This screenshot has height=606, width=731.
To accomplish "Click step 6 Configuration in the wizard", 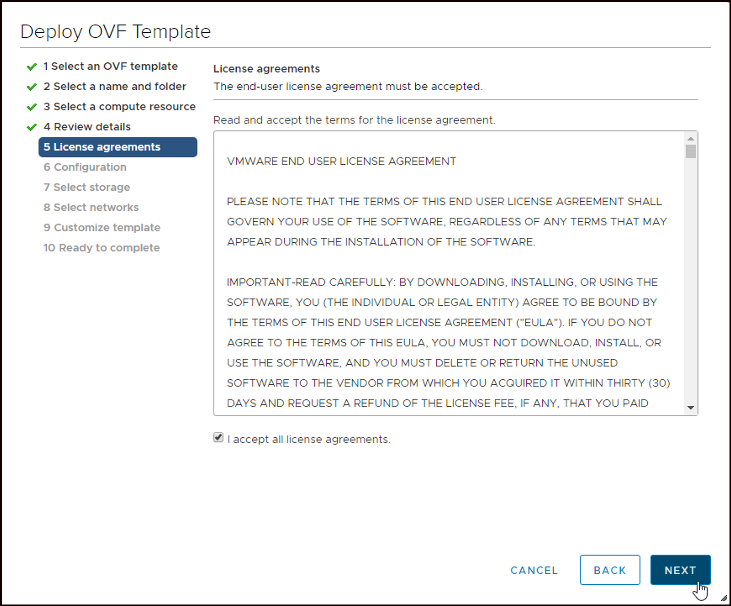I will (x=85, y=167).
